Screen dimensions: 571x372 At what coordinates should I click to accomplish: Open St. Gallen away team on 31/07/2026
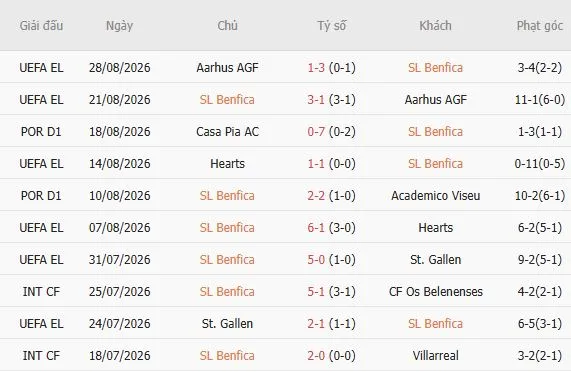click(x=436, y=260)
